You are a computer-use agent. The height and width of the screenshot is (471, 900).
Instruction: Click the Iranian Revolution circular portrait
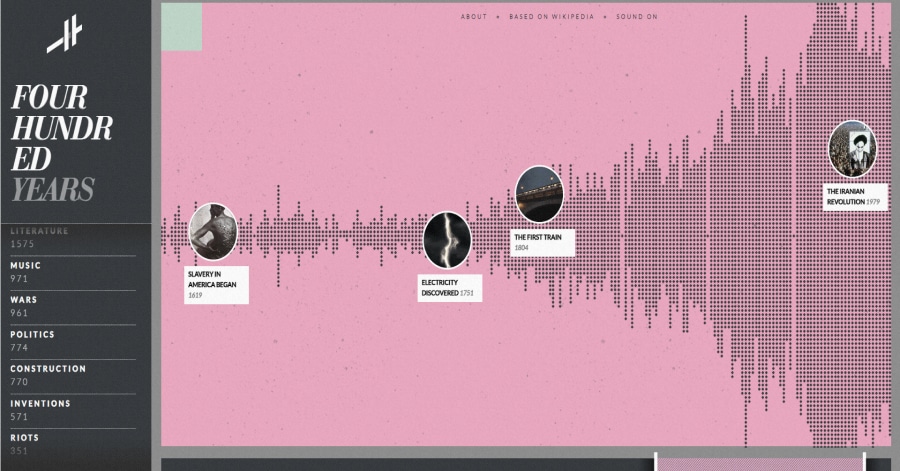tap(852, 149)
